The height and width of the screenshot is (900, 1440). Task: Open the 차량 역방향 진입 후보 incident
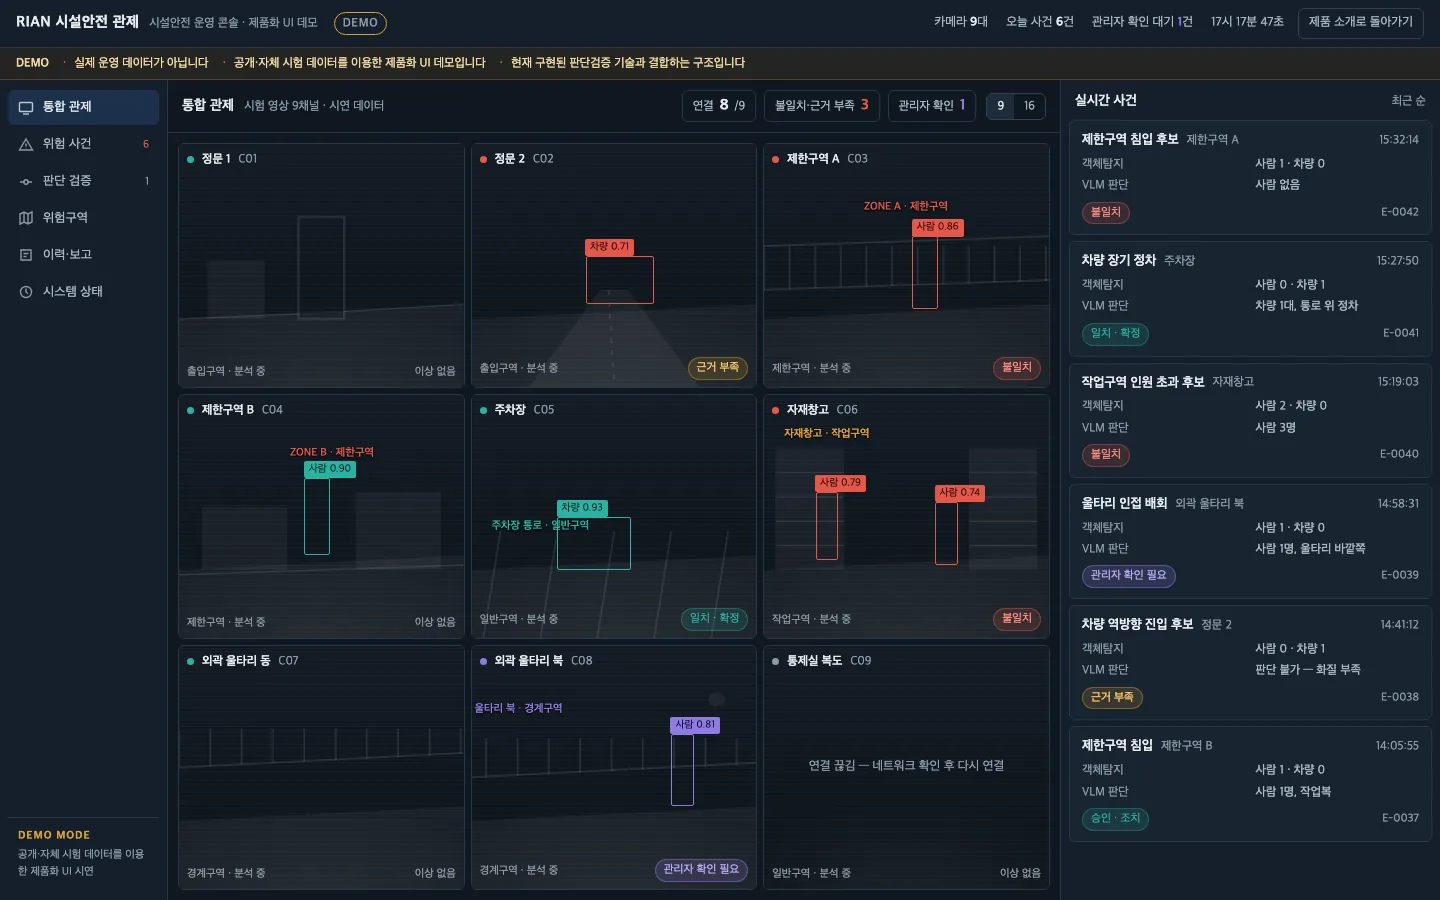(x=1250, y=661)
